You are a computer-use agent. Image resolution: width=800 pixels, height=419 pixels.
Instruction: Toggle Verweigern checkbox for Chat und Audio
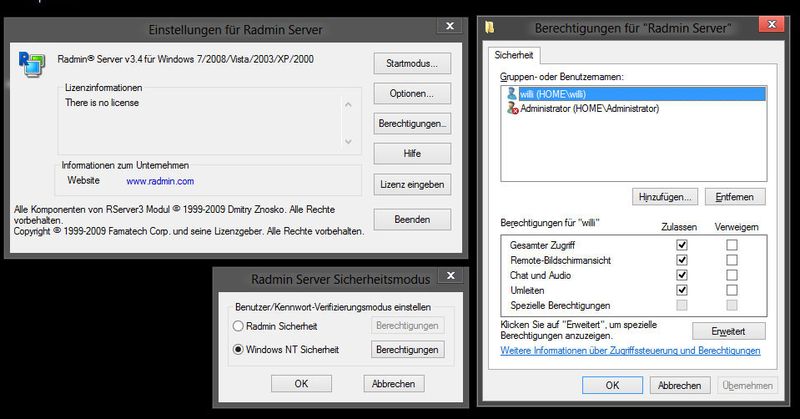732,275
